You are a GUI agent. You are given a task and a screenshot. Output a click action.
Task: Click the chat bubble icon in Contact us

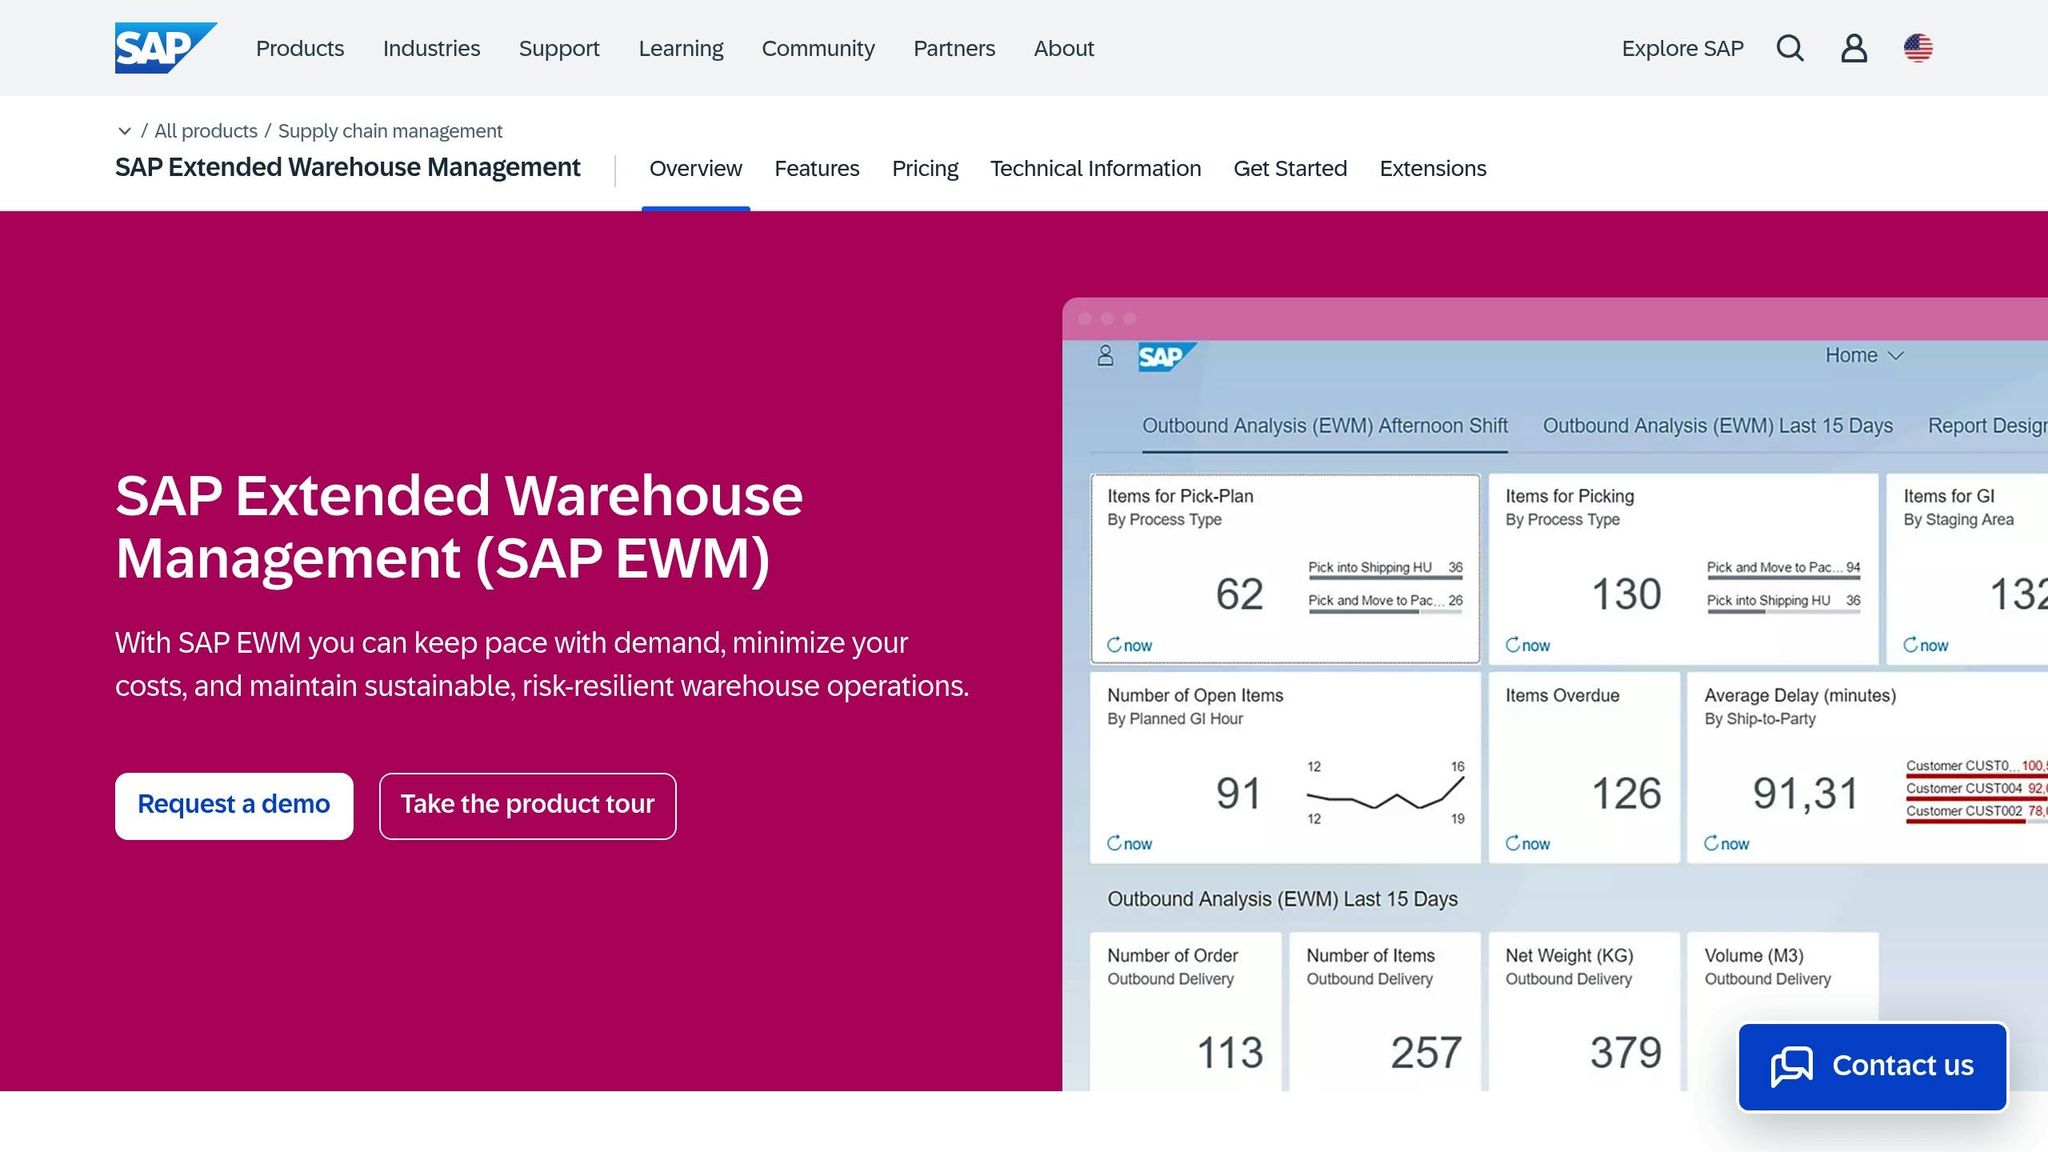pyautogui.click(x=1792, y=1066)
